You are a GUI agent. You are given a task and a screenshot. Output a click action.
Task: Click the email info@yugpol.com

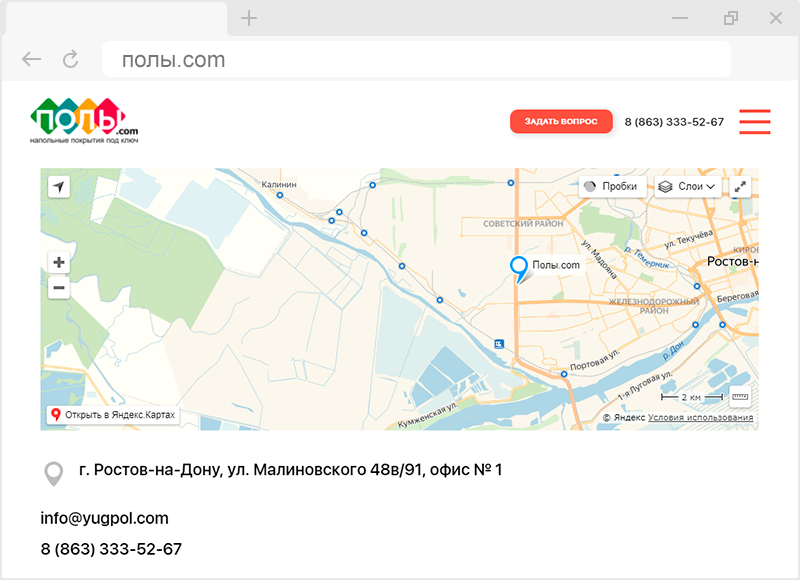105,518
